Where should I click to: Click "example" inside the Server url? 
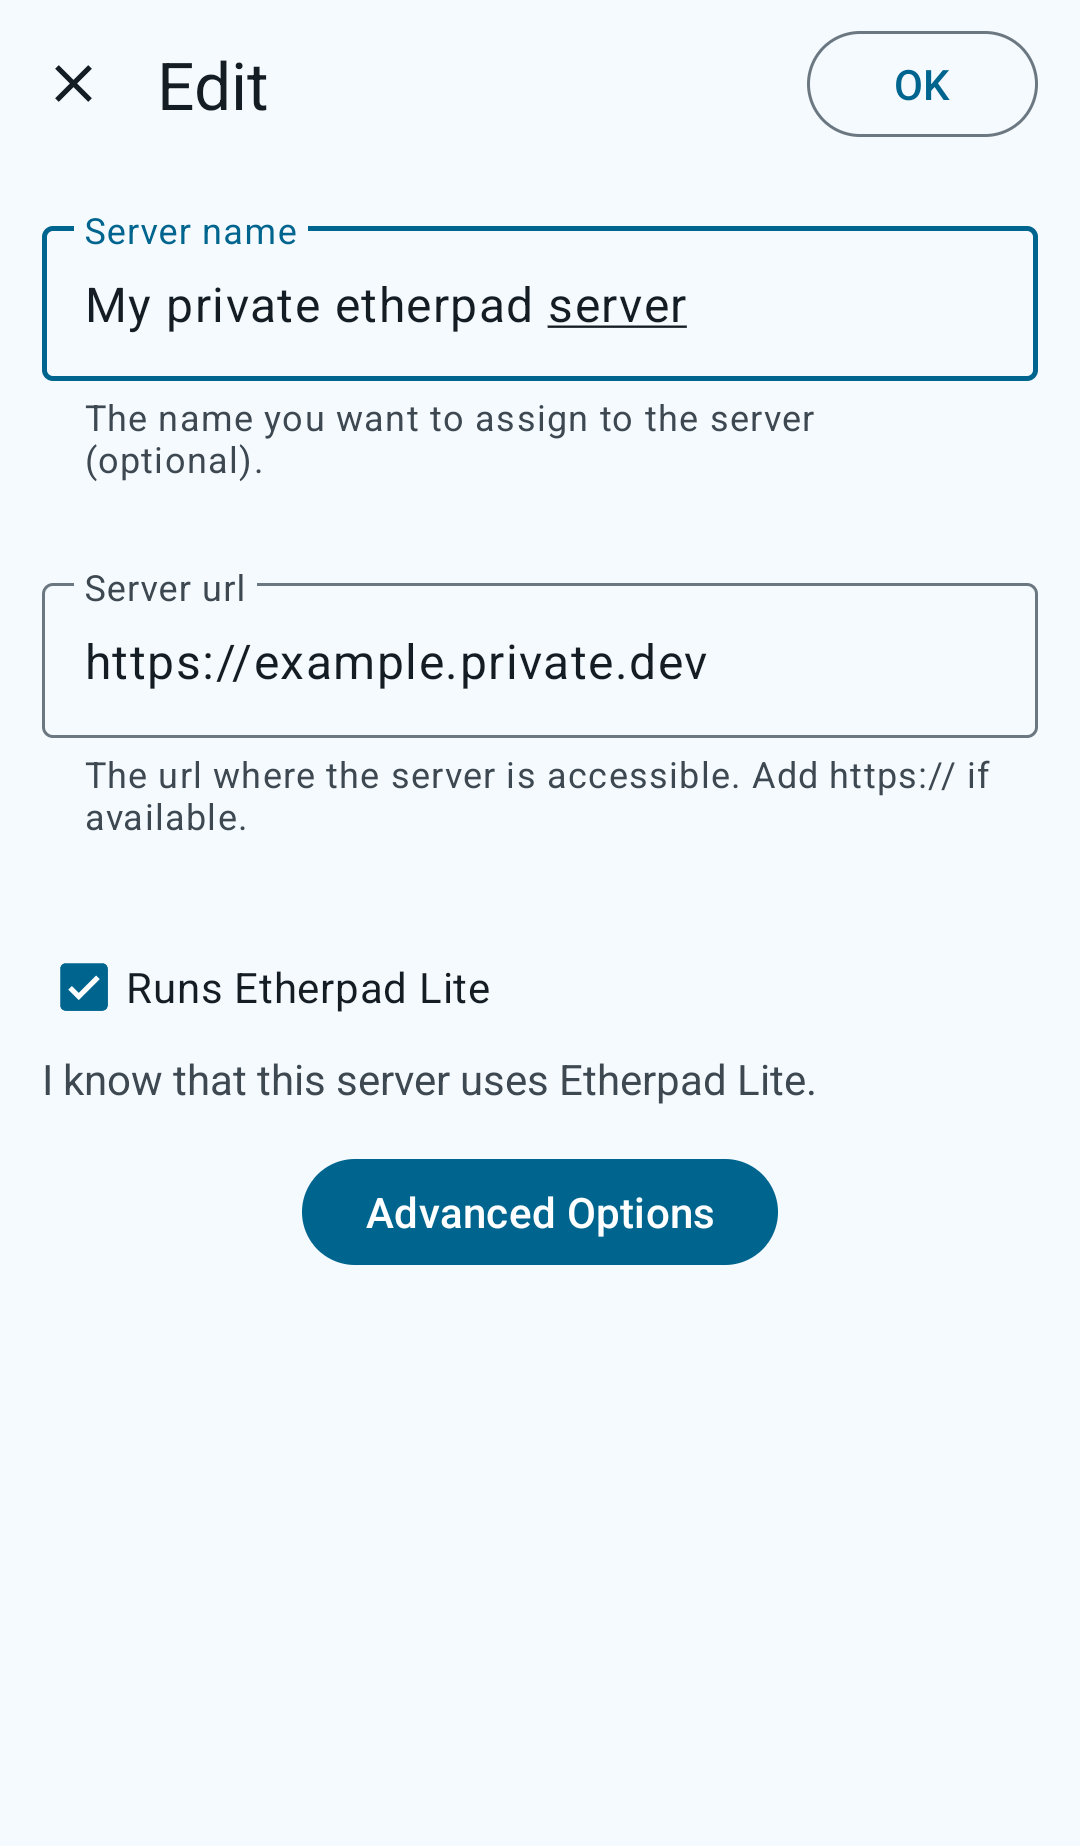[349, 663]
